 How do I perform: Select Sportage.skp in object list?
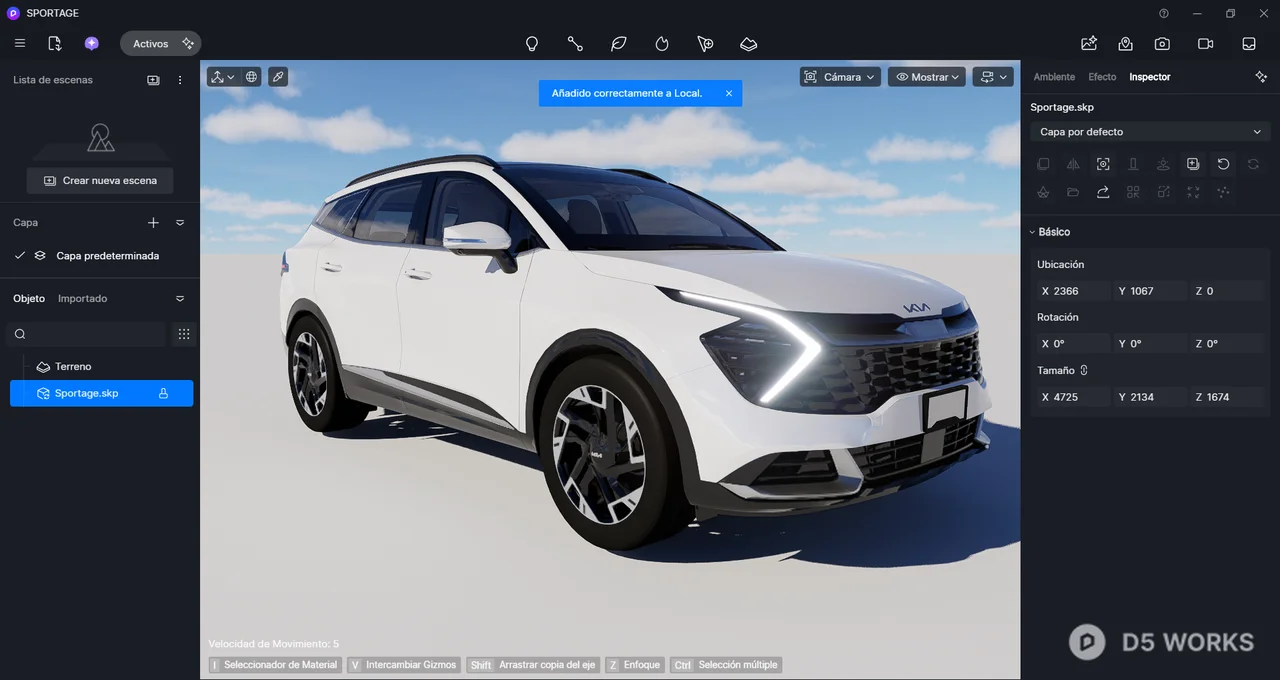point(101,393)
